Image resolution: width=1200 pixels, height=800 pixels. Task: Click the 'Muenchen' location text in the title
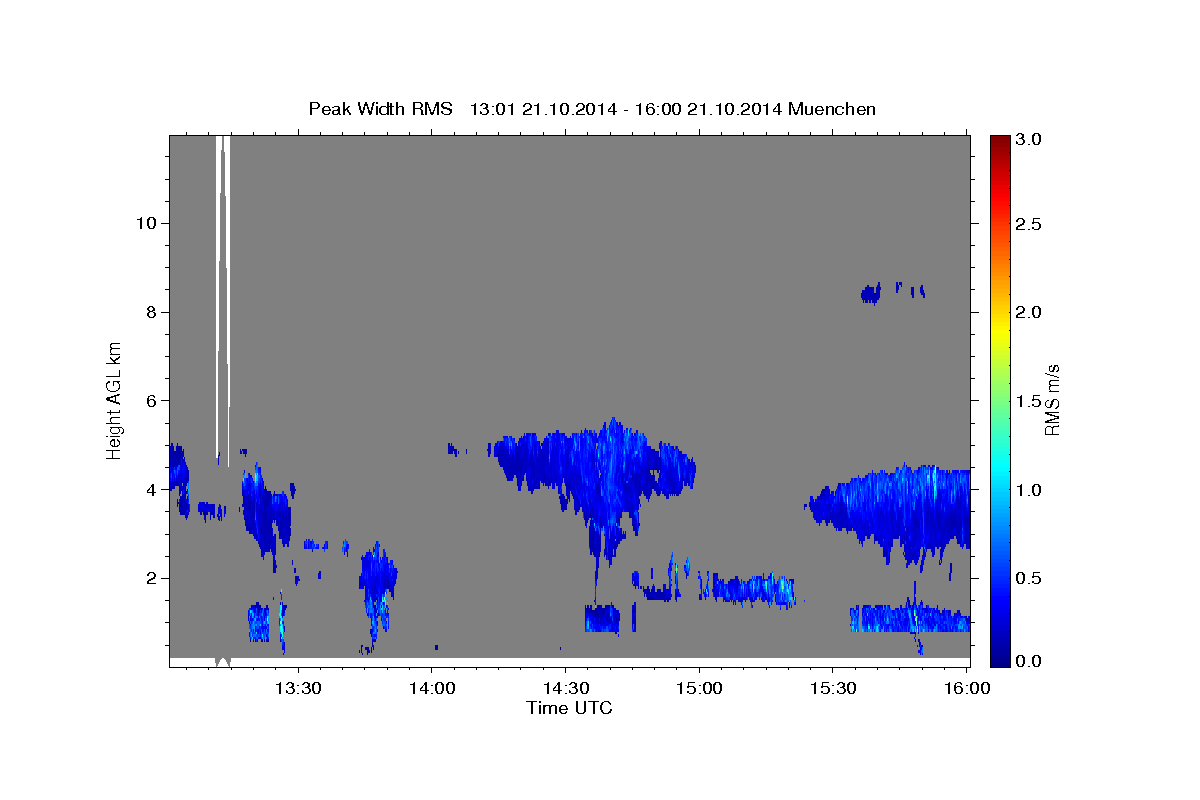tap(832, 109)
